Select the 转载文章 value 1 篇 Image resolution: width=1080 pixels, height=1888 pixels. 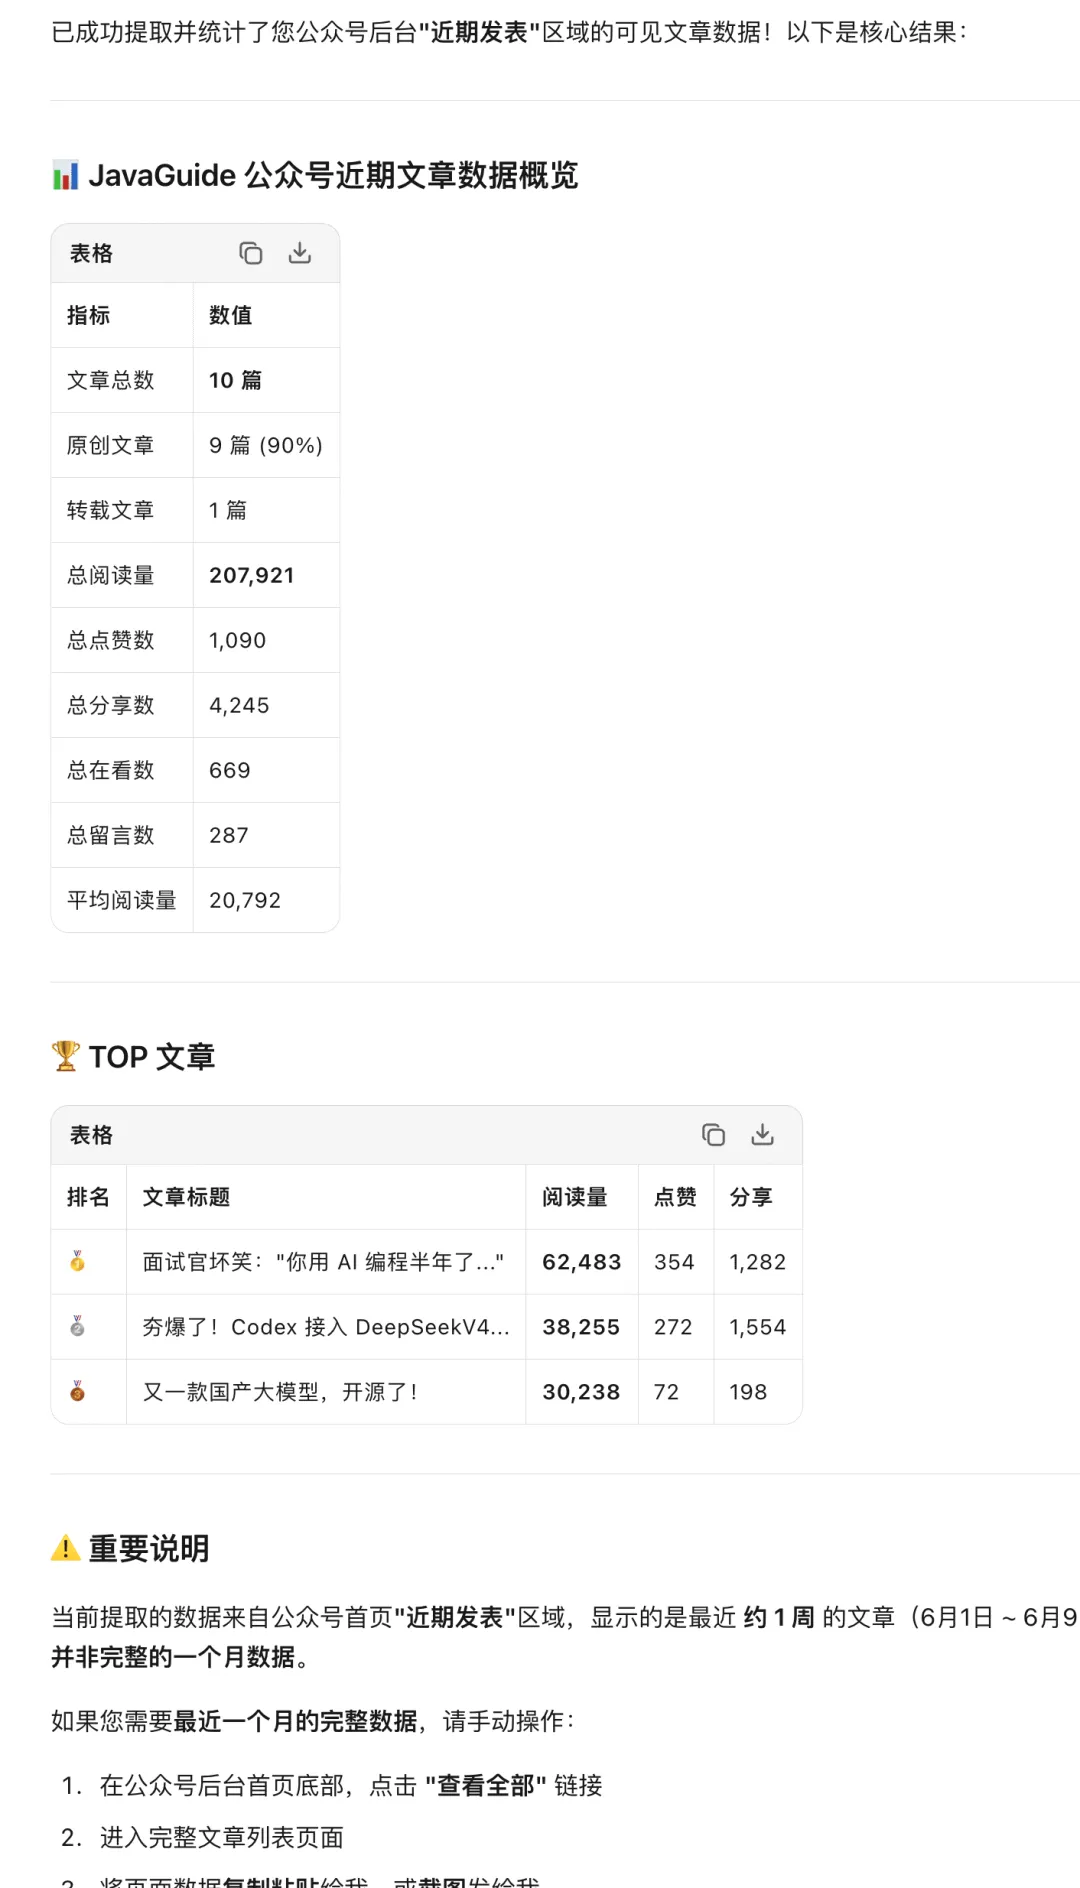point(228,510)
